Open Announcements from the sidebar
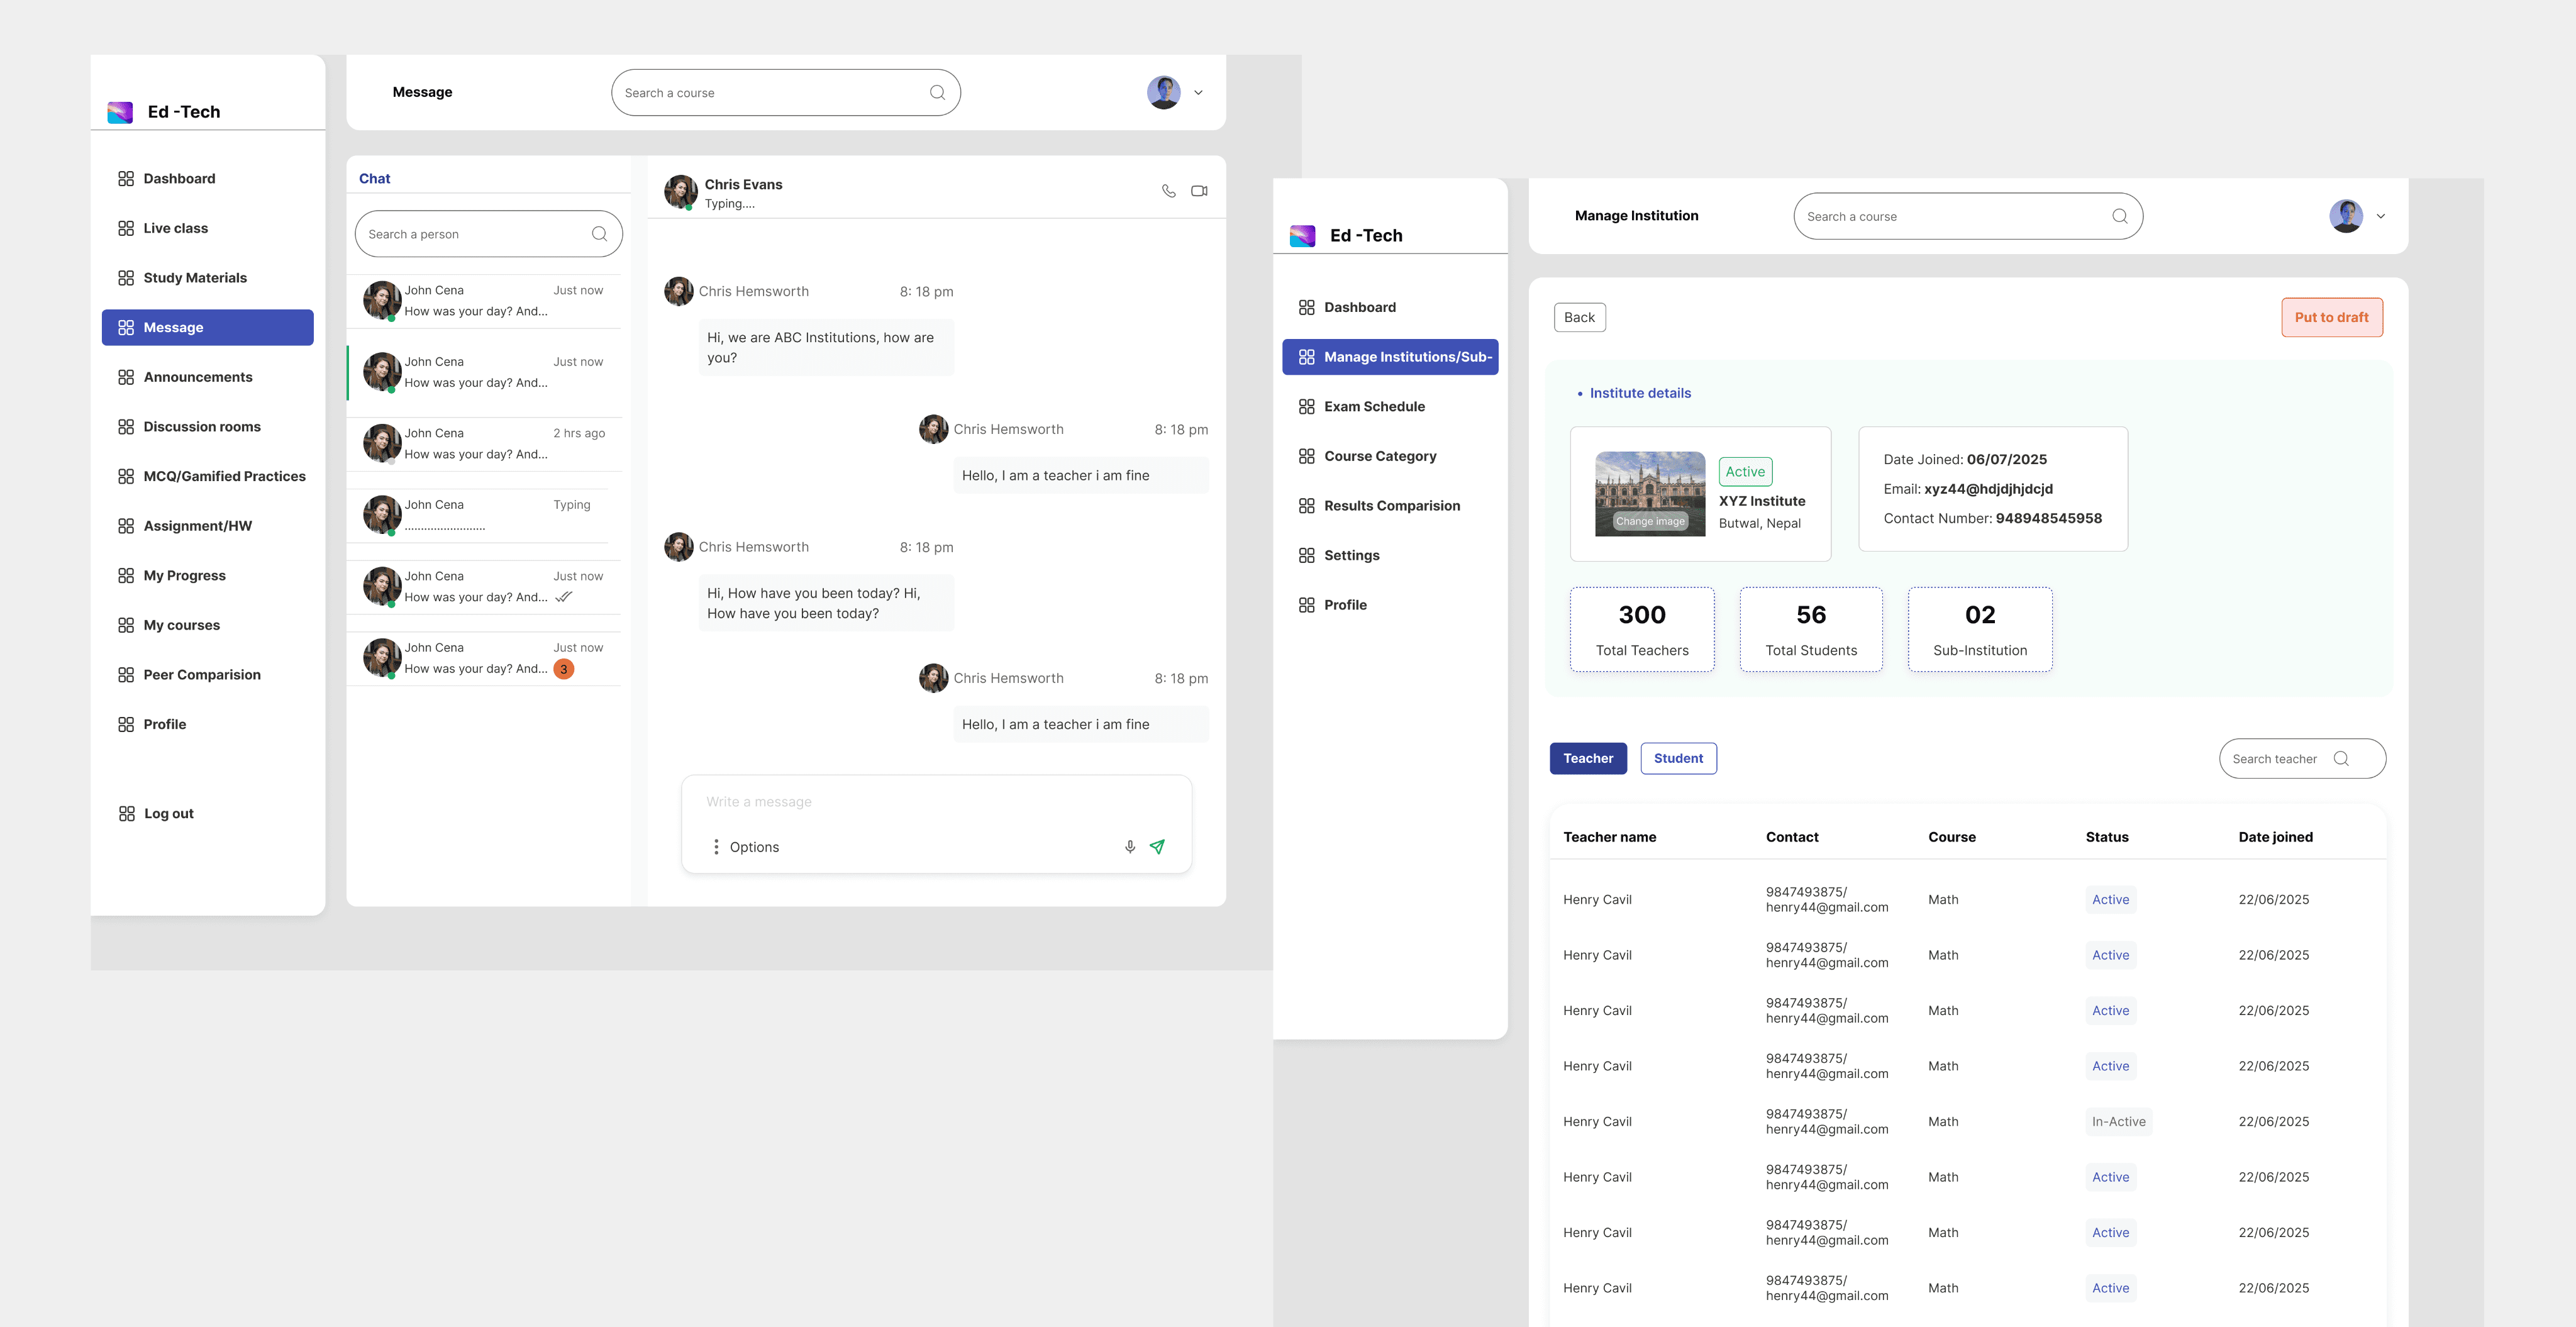The height and width of the screenshot is (1327, 2576). 198,377
